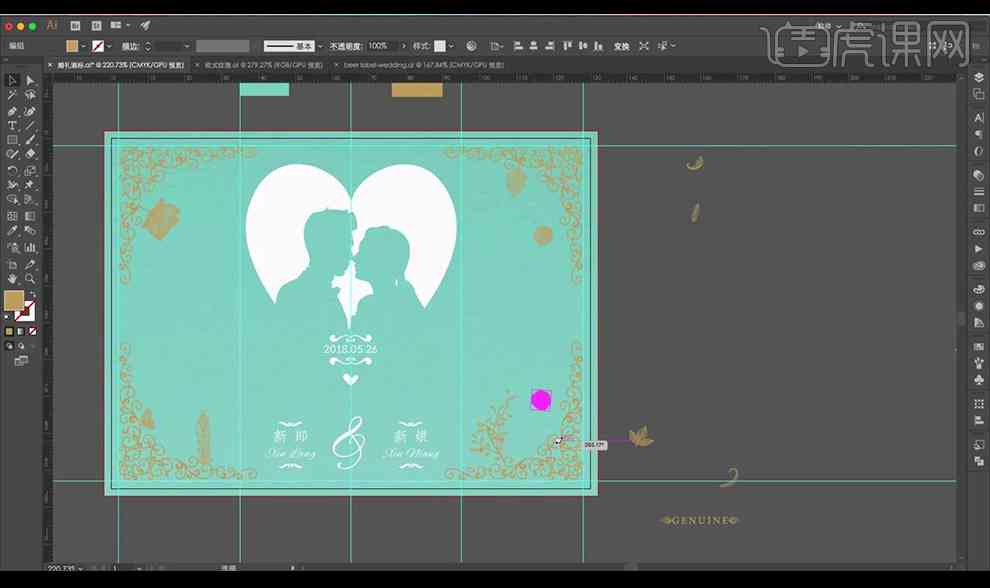This screenshot has height=588, width=990.
Task: Open the stroke color dropdown in control bar
Action: click(109, 46)
